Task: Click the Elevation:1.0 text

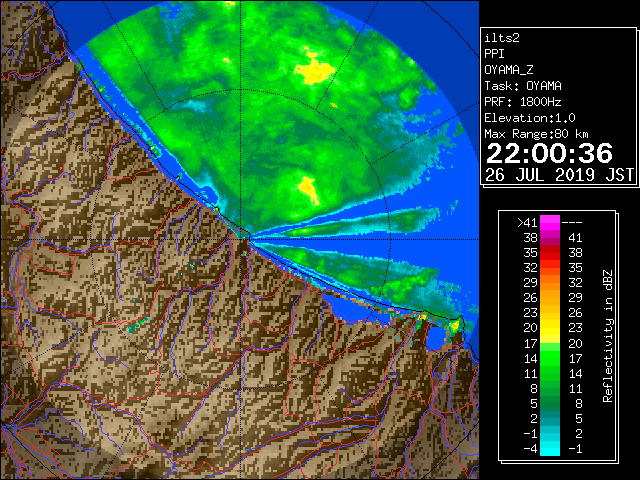Action: (530, 118)
